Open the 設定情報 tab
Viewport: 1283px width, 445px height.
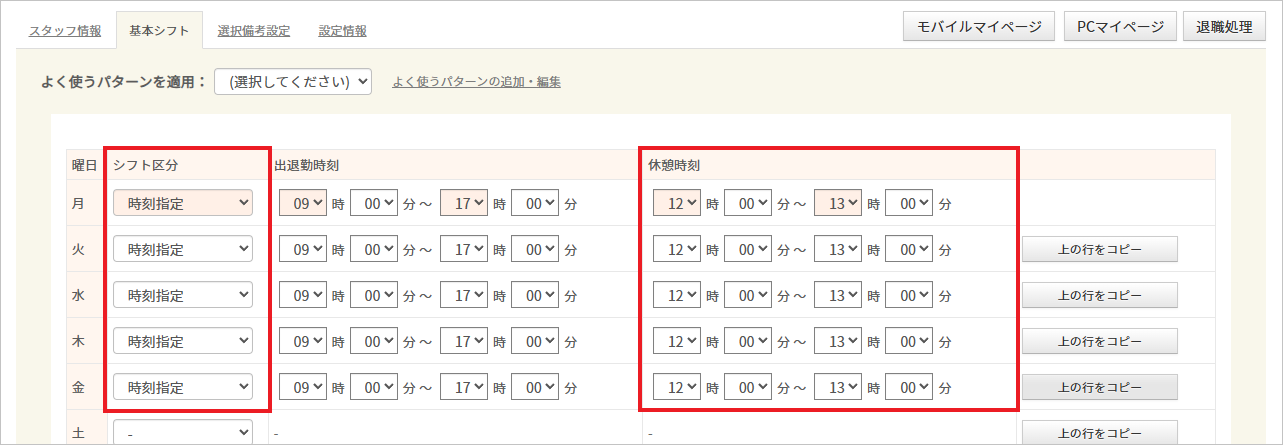point(343,31)
